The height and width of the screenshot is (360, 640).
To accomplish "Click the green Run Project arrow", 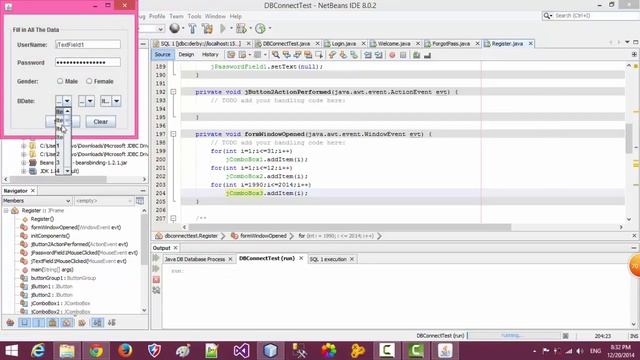I will pyautogui.click(x=223, y=28).
